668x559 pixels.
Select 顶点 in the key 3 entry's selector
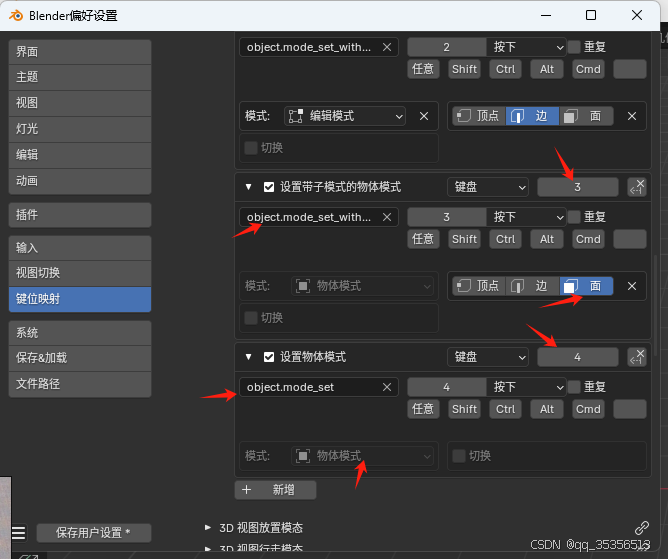[479, 286]
